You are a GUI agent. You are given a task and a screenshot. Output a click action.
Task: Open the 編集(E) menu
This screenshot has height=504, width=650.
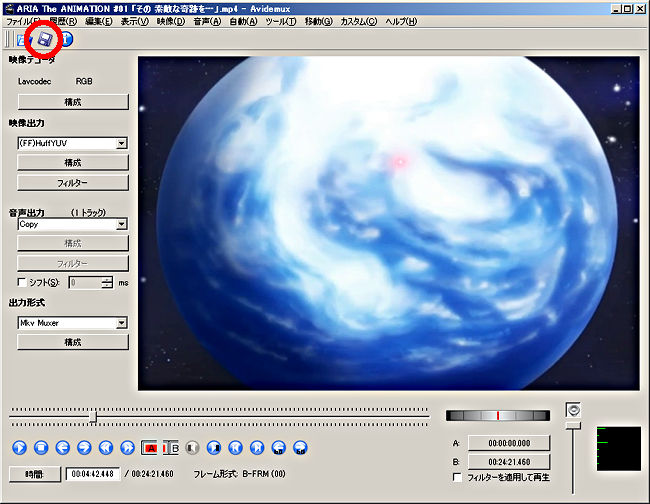pos(99,22)
